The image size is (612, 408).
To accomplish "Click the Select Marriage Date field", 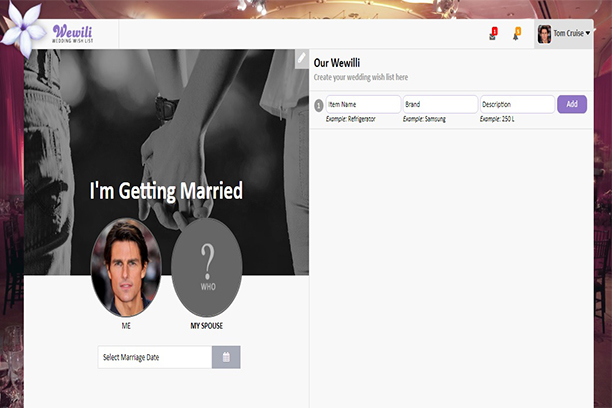I will 155,357.
